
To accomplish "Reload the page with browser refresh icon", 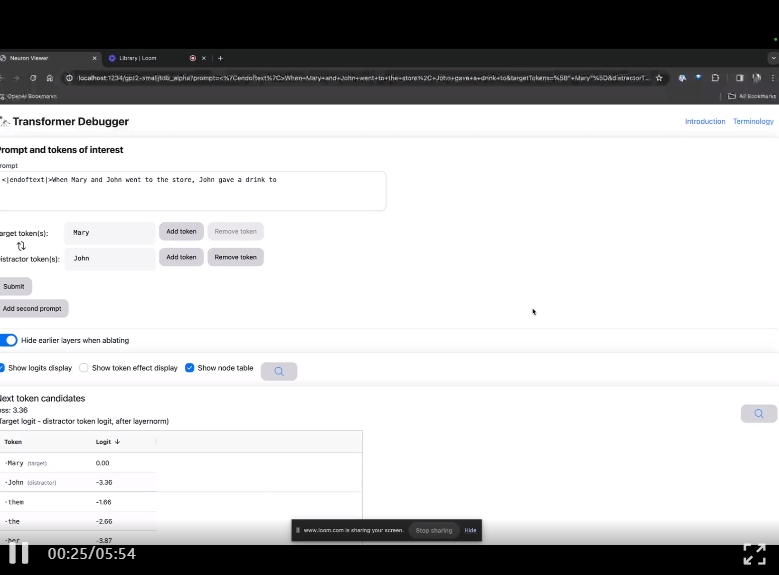I will [x=33, y=78].
